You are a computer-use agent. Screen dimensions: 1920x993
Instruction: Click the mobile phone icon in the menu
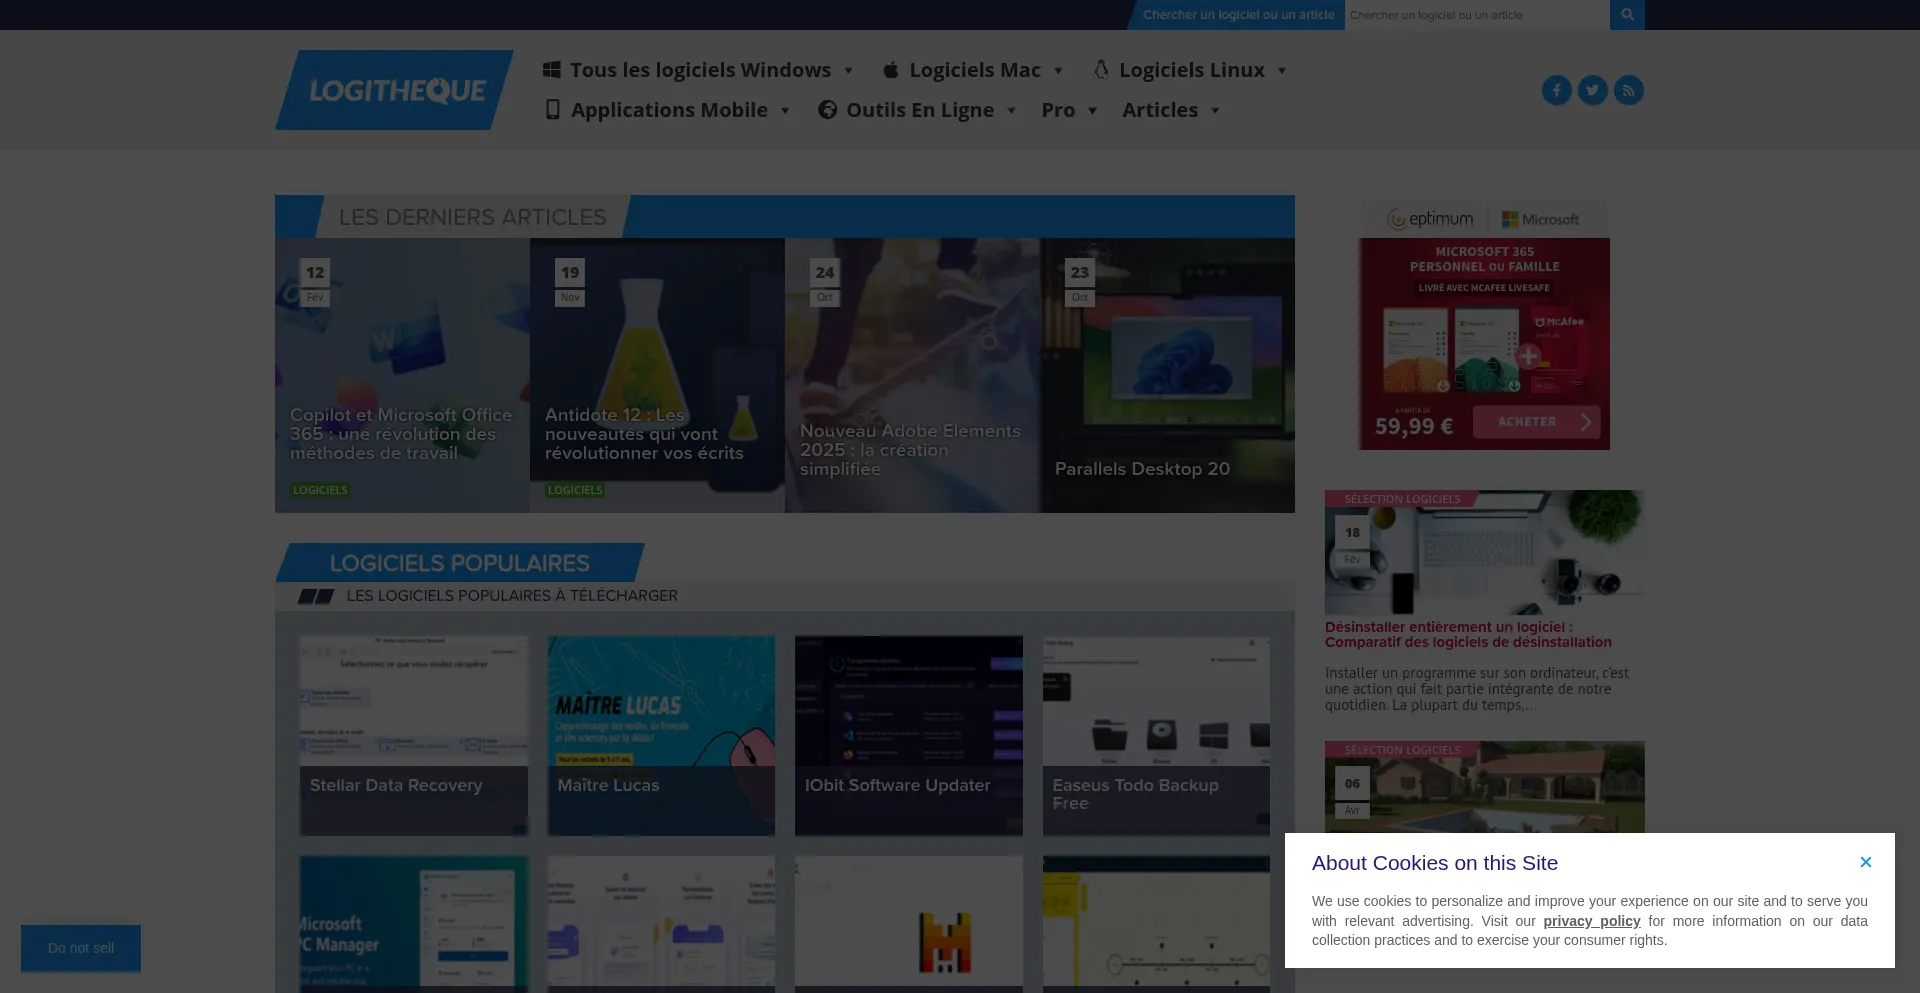[x=552, y=110]
